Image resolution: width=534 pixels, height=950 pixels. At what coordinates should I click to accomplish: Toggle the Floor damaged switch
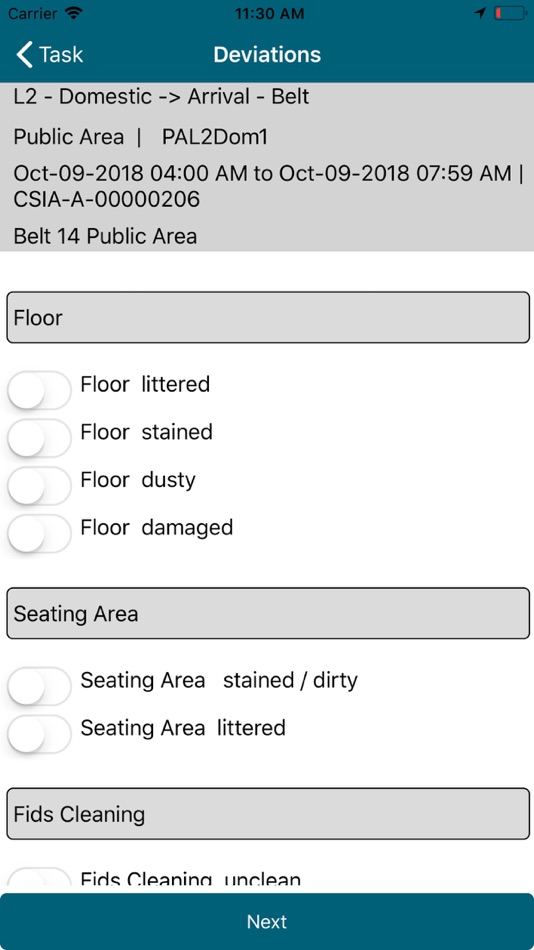(39, 534)
